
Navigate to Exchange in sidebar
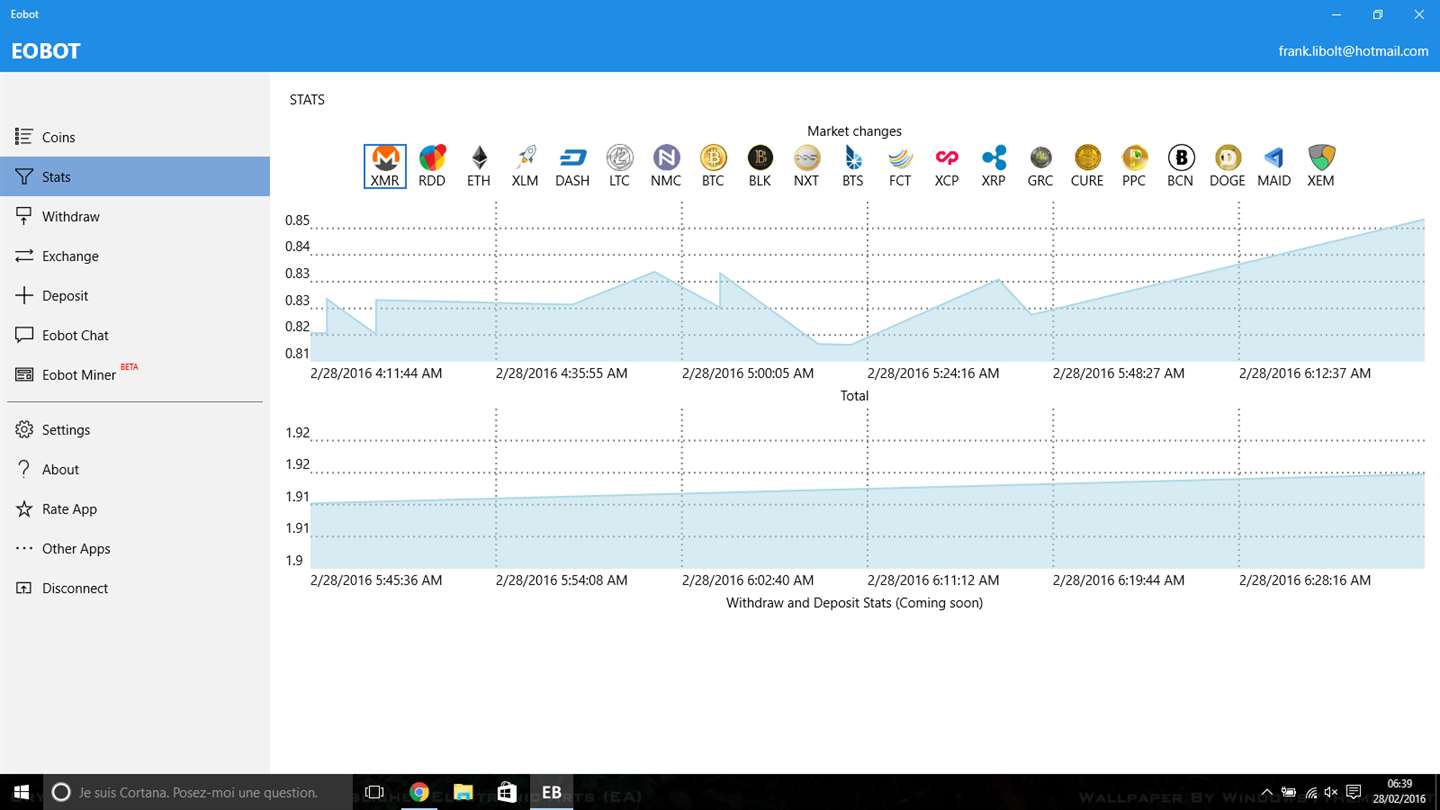[x=135, y=256]
